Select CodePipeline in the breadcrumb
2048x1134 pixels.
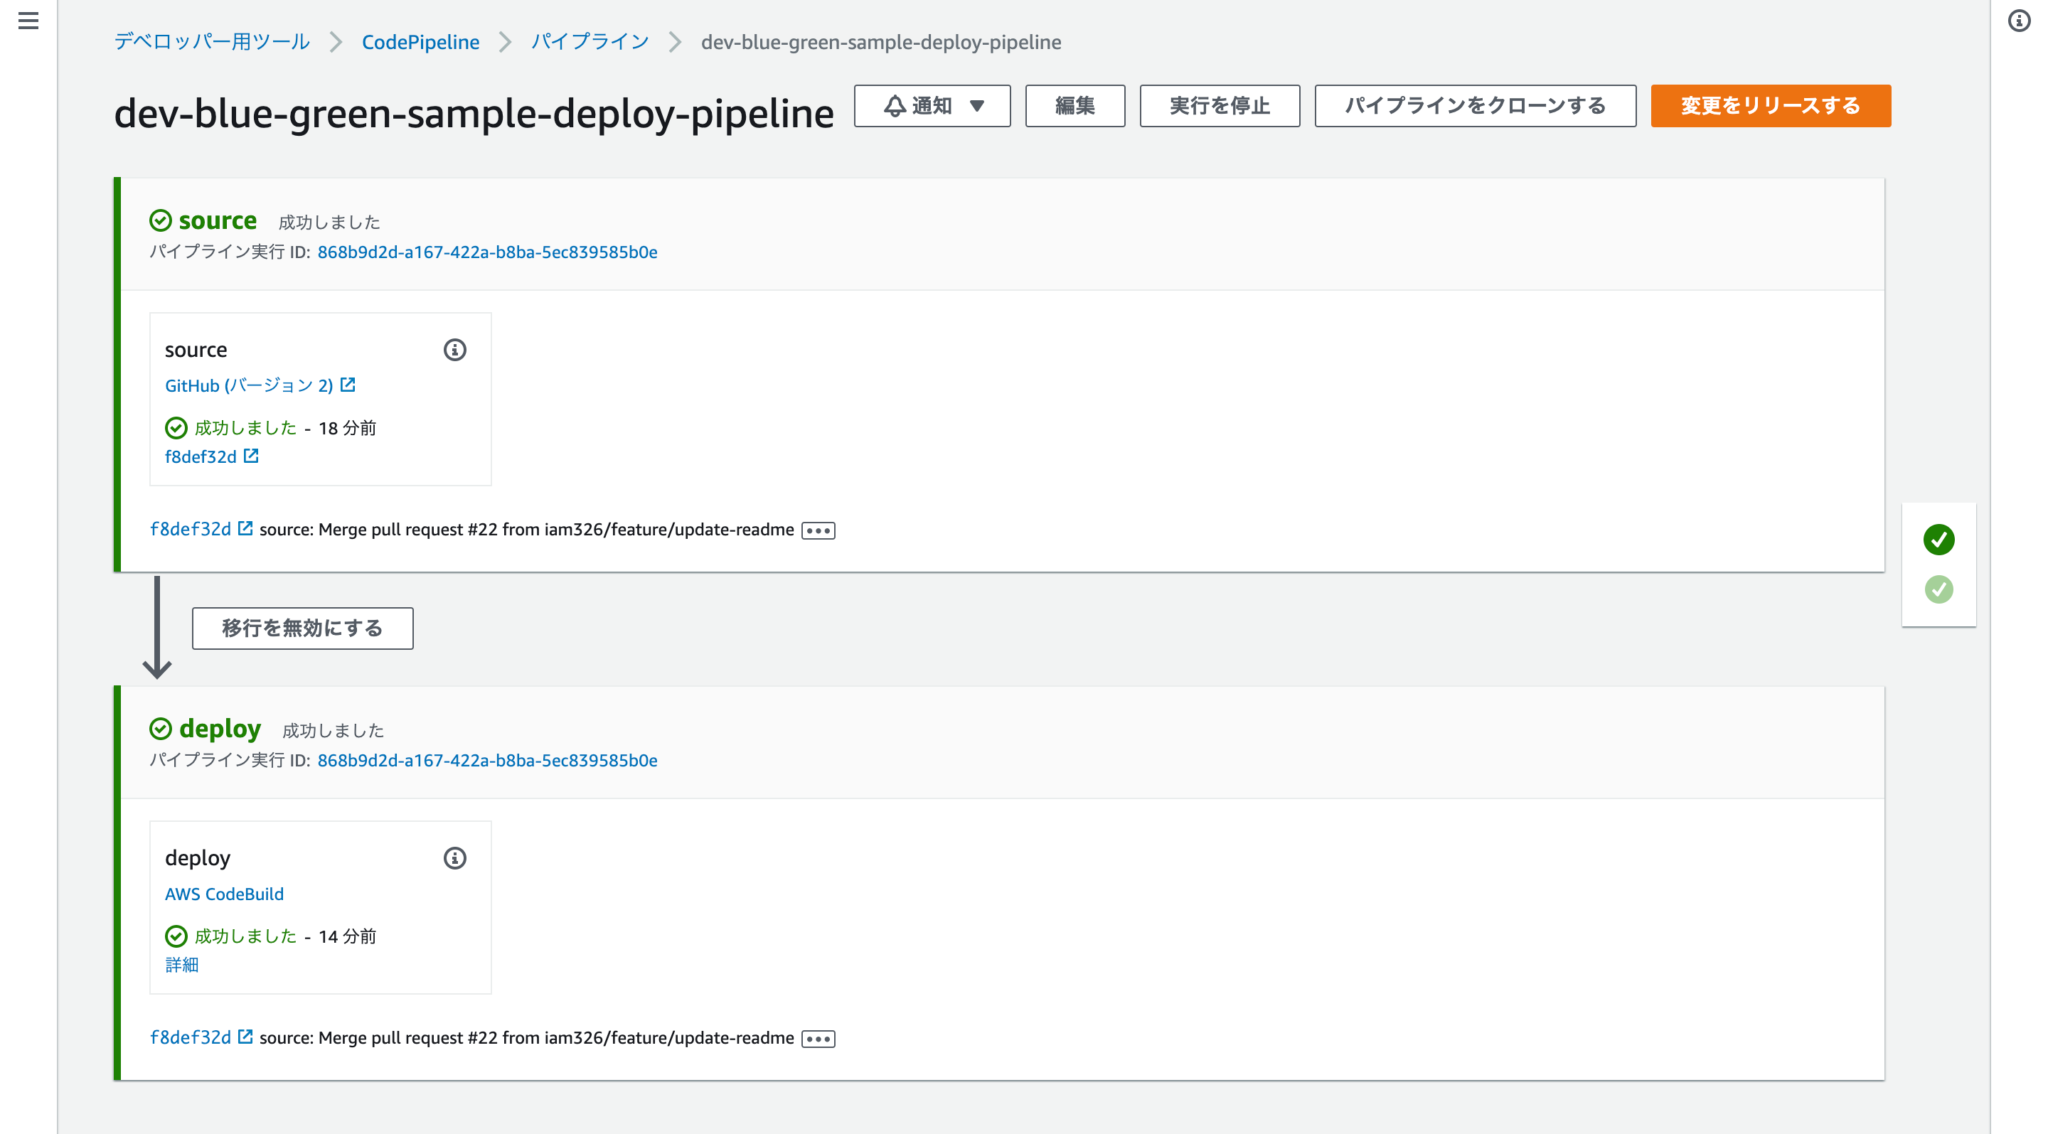click(x=420, y=42)
